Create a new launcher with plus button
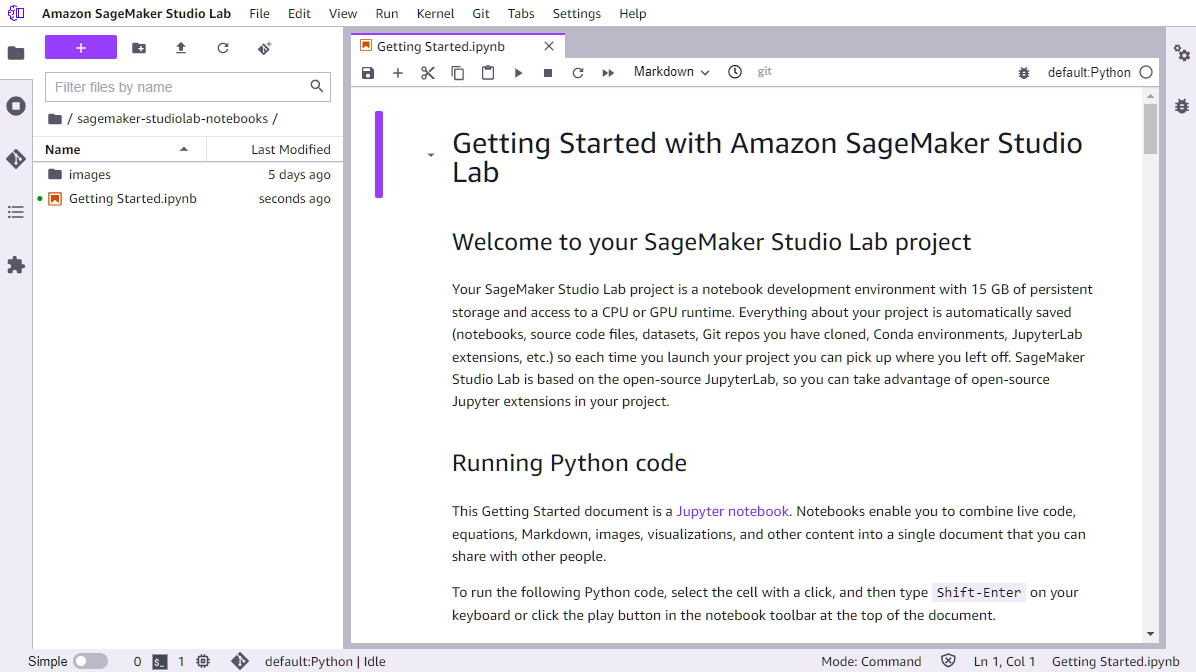 (80, 47)
